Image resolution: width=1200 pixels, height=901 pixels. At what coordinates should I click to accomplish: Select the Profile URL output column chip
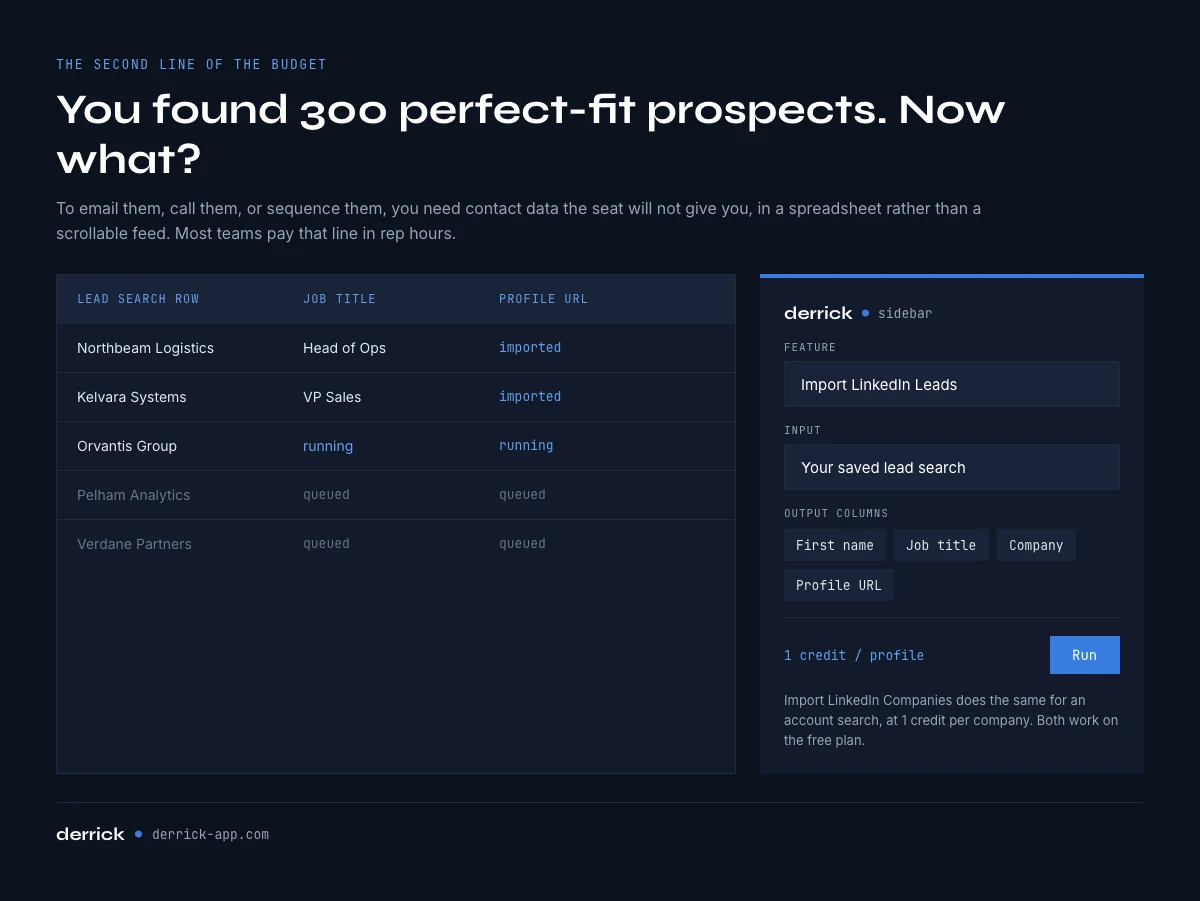coord(839,585)
